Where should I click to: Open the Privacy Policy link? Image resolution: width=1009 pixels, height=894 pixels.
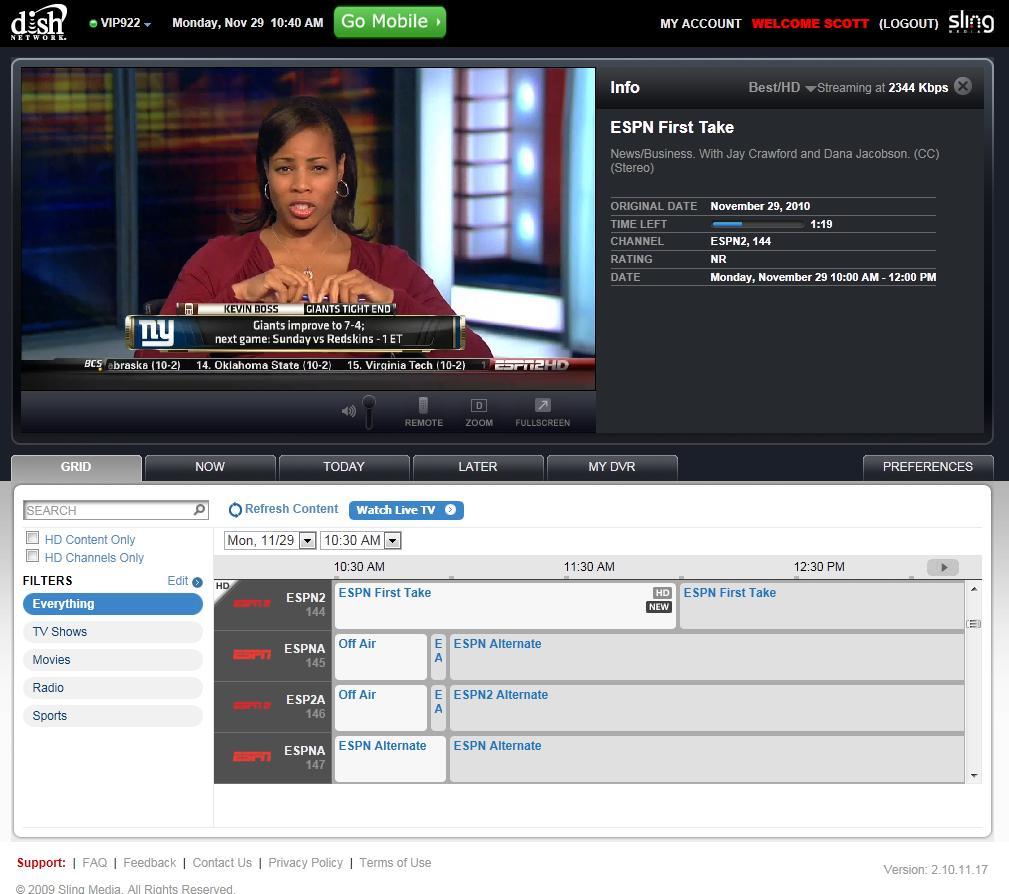point(306,862)
